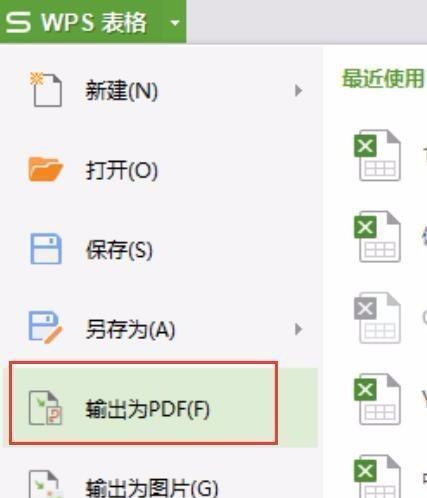Click the orange open-folder icon
The height and width of the screenshot is (498, 427).
click(46, 169)
